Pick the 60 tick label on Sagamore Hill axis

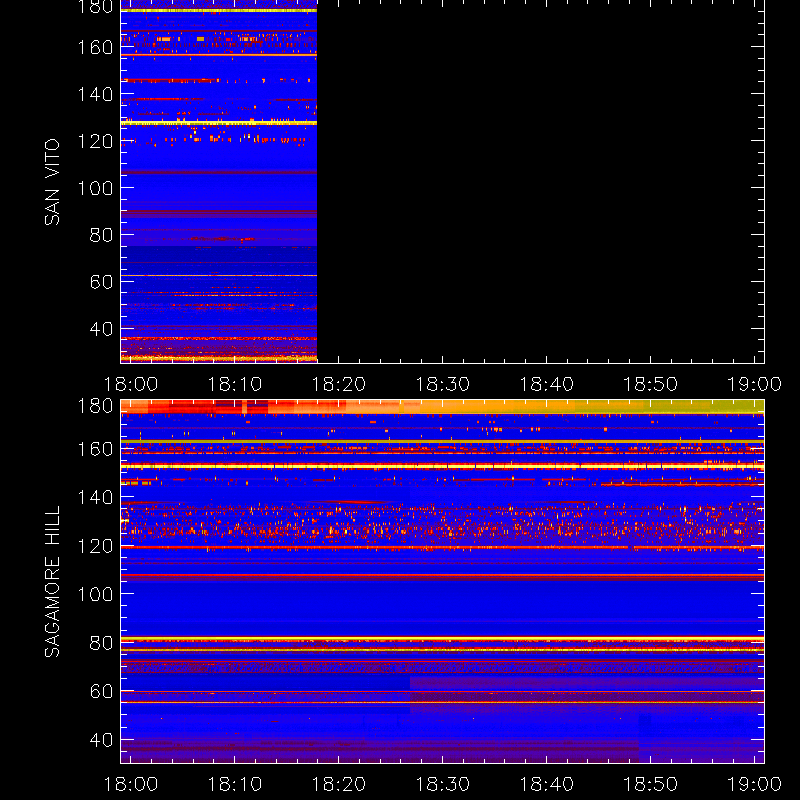click(101, 691)
